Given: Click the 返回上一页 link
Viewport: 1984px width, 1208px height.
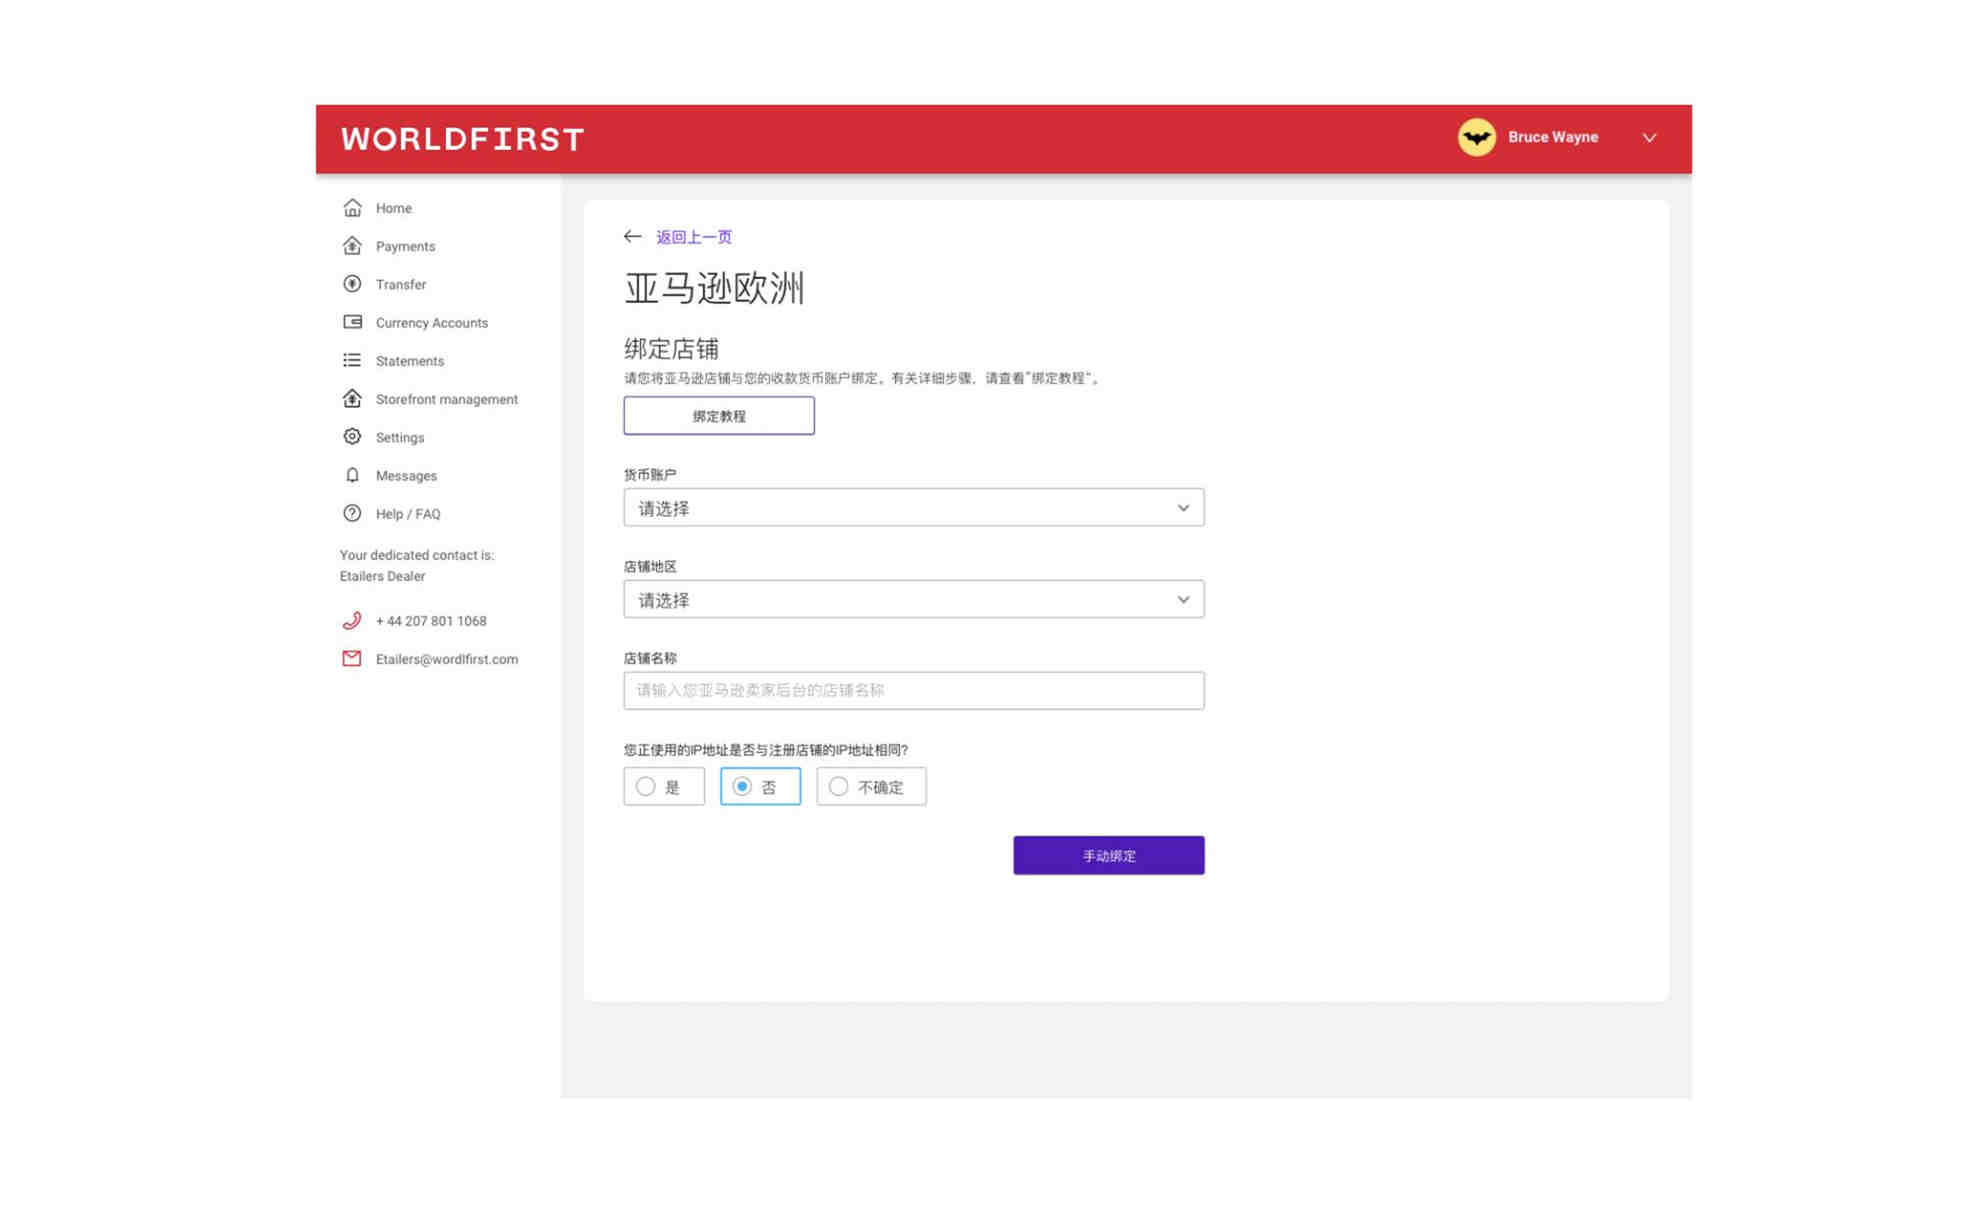Looking at the screenshot, I should click(x=693, y=236).
